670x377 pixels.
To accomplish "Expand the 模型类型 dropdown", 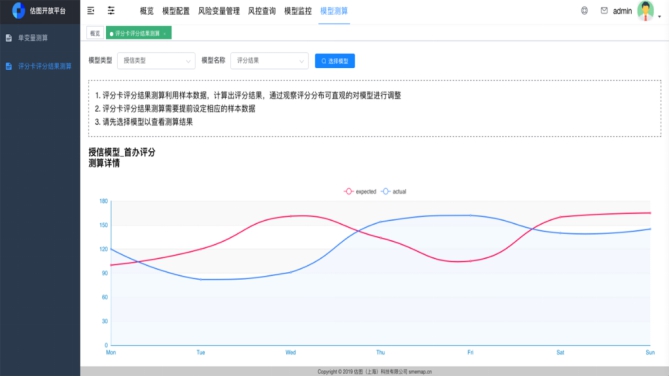I will 156,61.
